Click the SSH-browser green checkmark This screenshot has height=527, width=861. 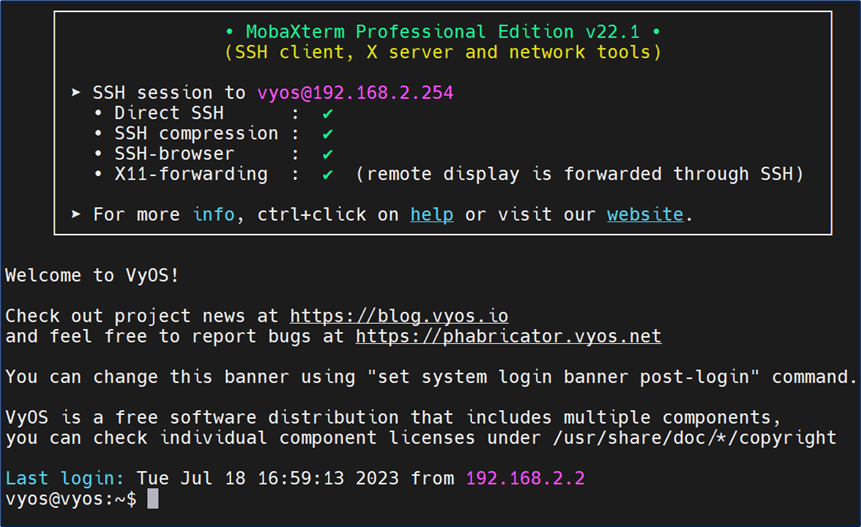(x=327, y=154)
